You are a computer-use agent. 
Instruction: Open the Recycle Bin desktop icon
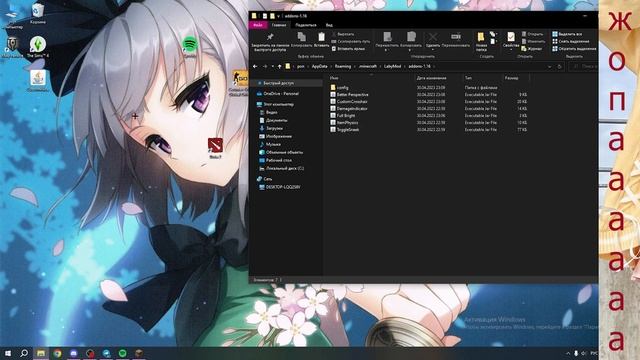[38, 13]
